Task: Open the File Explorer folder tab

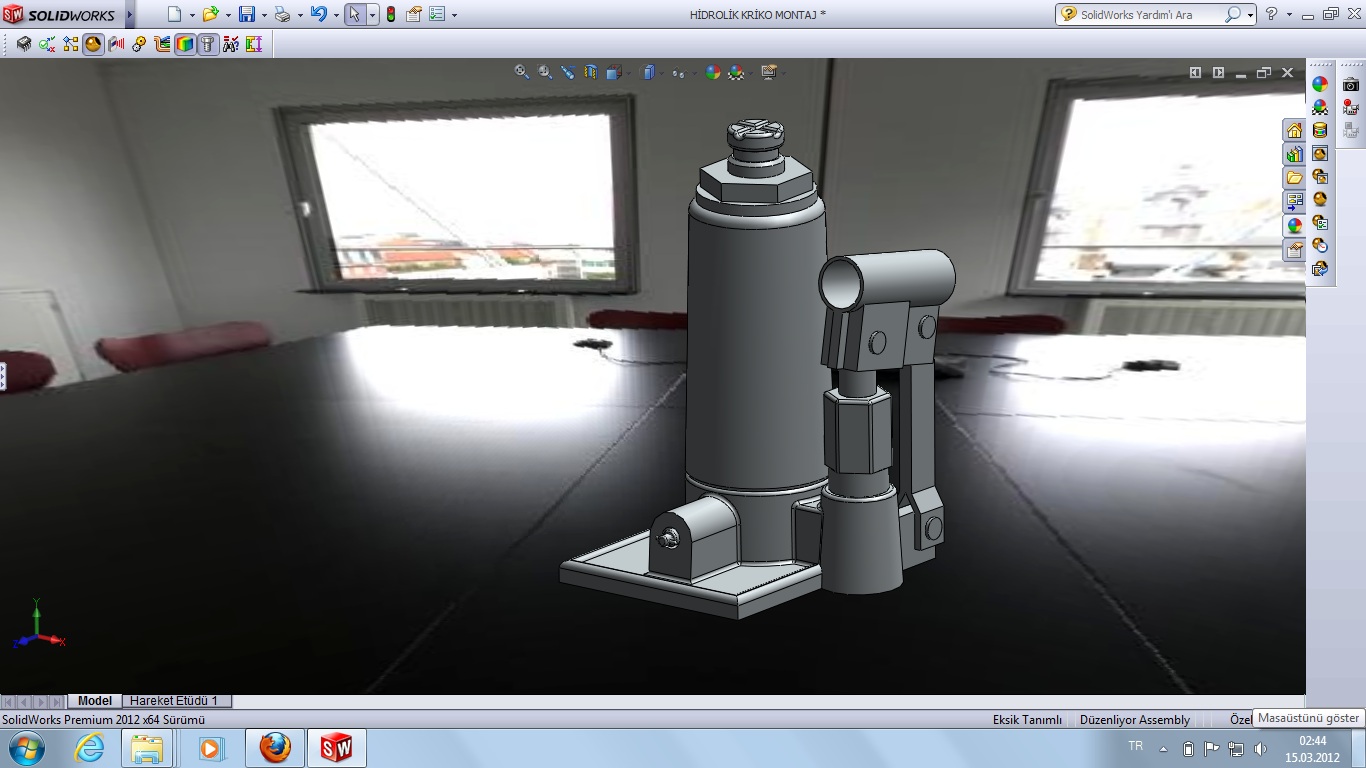Action: tap(1294, 178)
